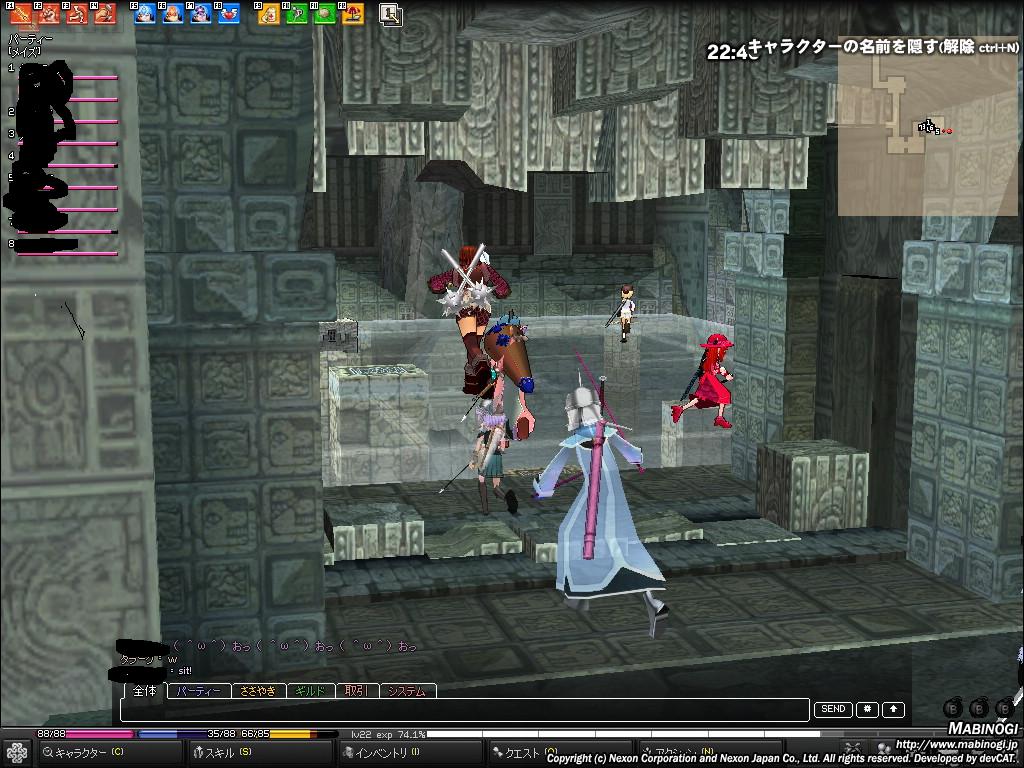Open the キャラクター (C) window
This screenshot has height=768, width=1024.
coord(110,753)
